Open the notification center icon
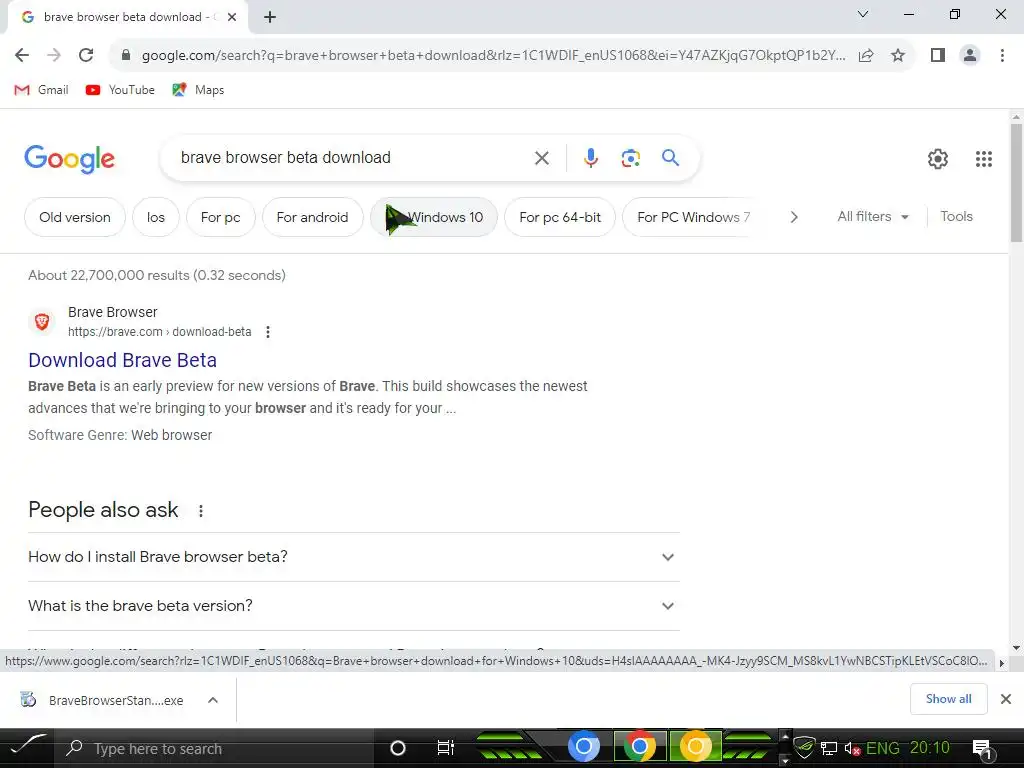Screen dimensions: 1024x768 (x=982, y=749)
